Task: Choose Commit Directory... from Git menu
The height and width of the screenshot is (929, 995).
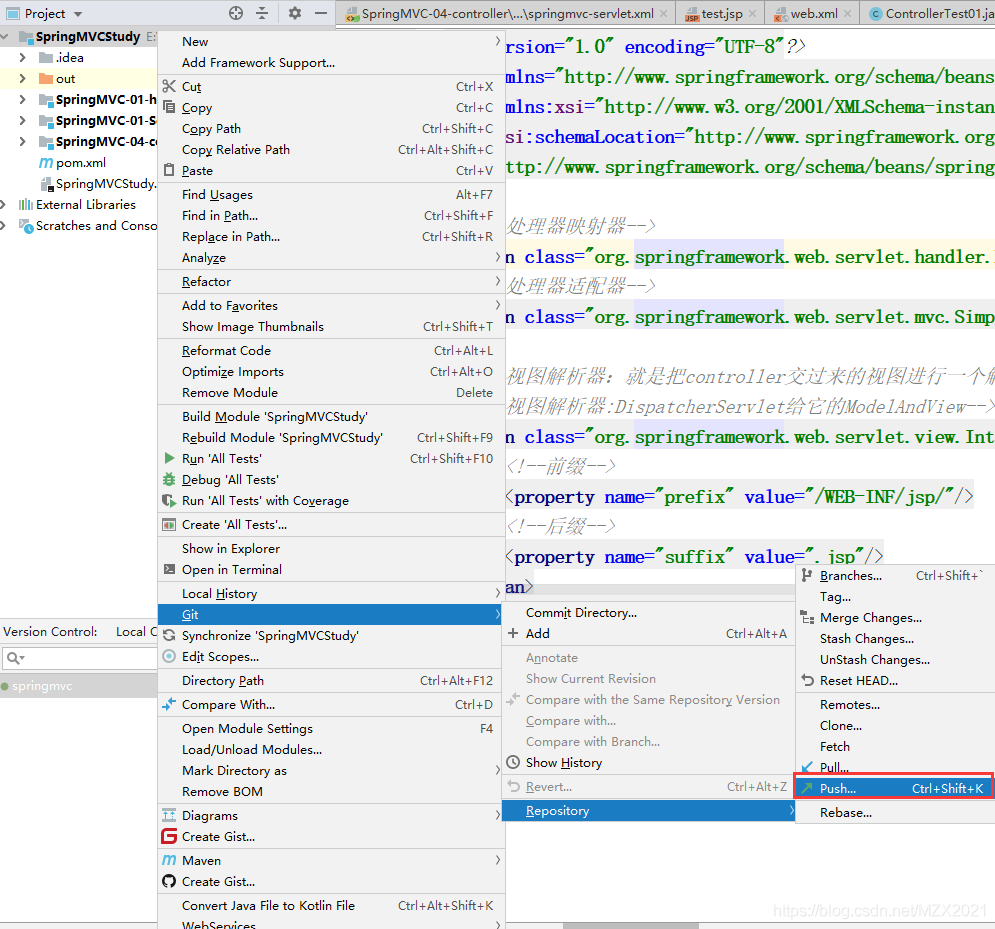Action: 581,613
